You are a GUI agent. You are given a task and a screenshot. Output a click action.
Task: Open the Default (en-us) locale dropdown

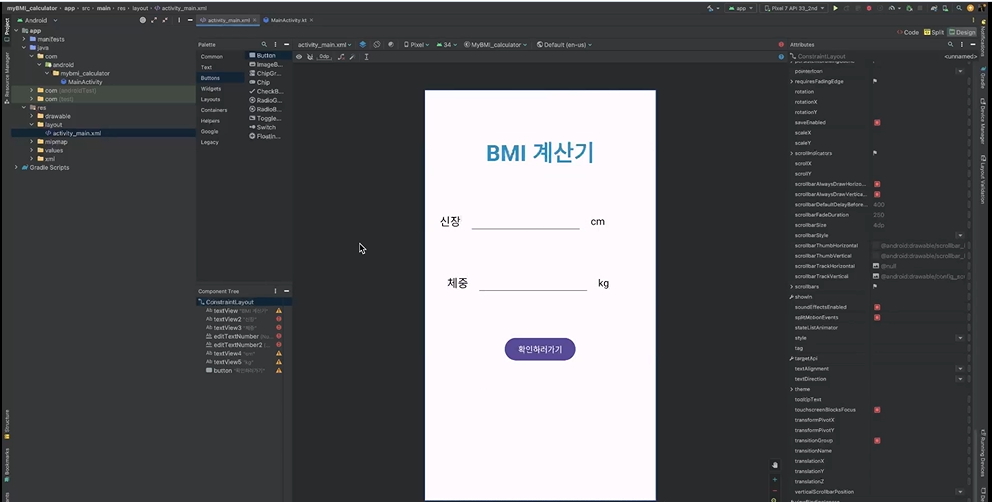(564, 45)
